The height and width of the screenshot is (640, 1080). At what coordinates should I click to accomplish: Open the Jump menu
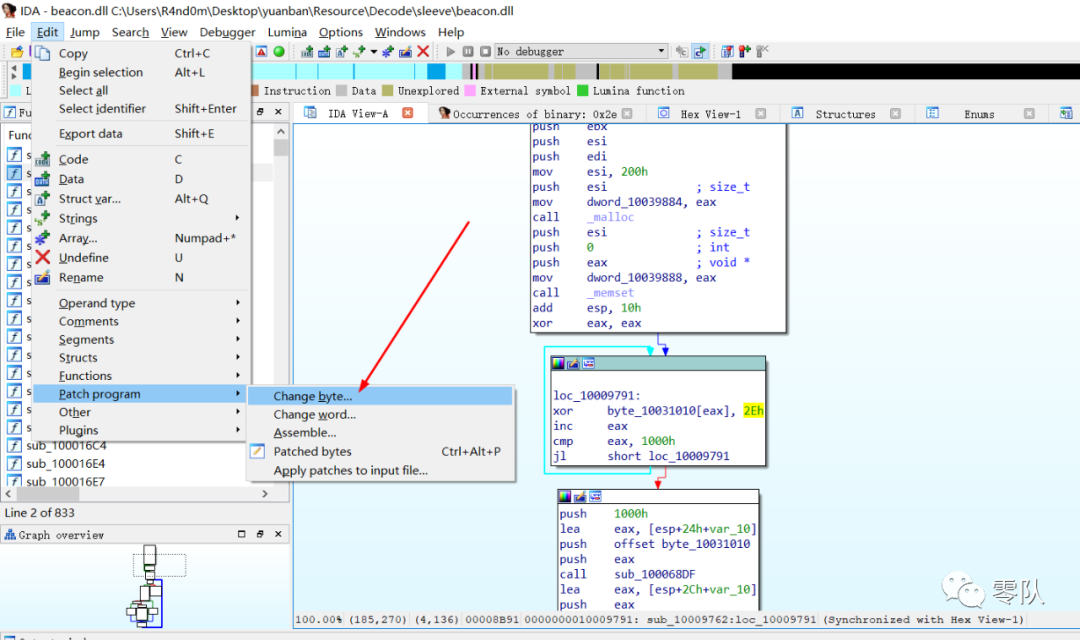(x=85, y=32)
